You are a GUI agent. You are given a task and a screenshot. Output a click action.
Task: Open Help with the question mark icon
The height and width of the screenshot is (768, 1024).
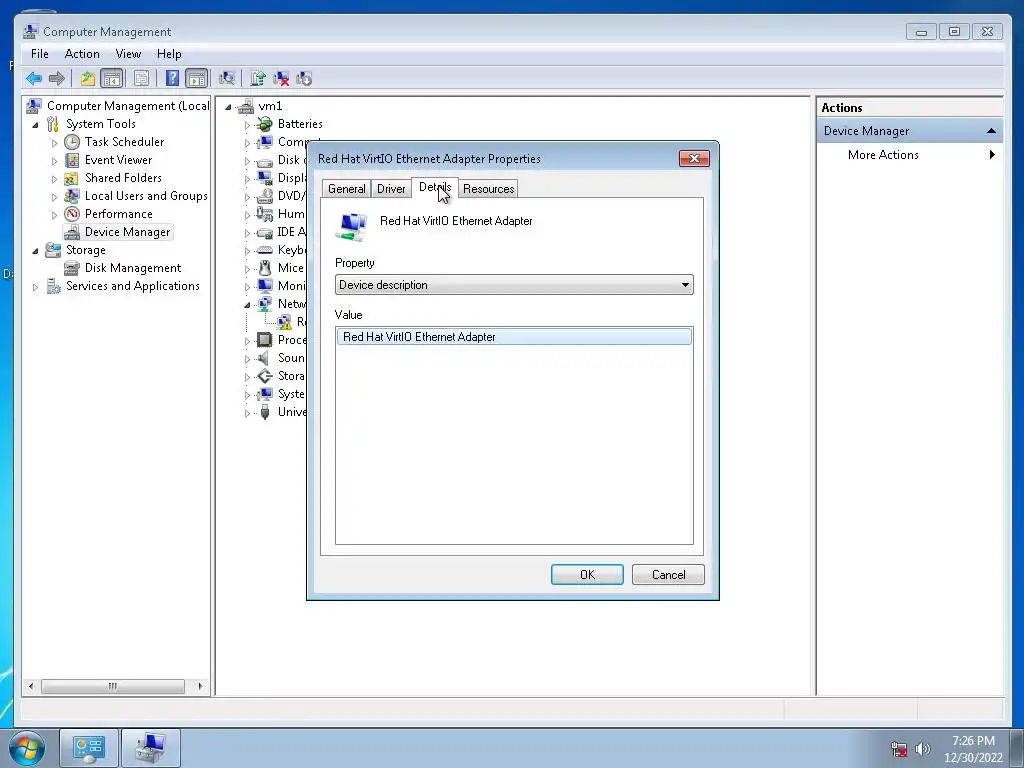[172, 79]
